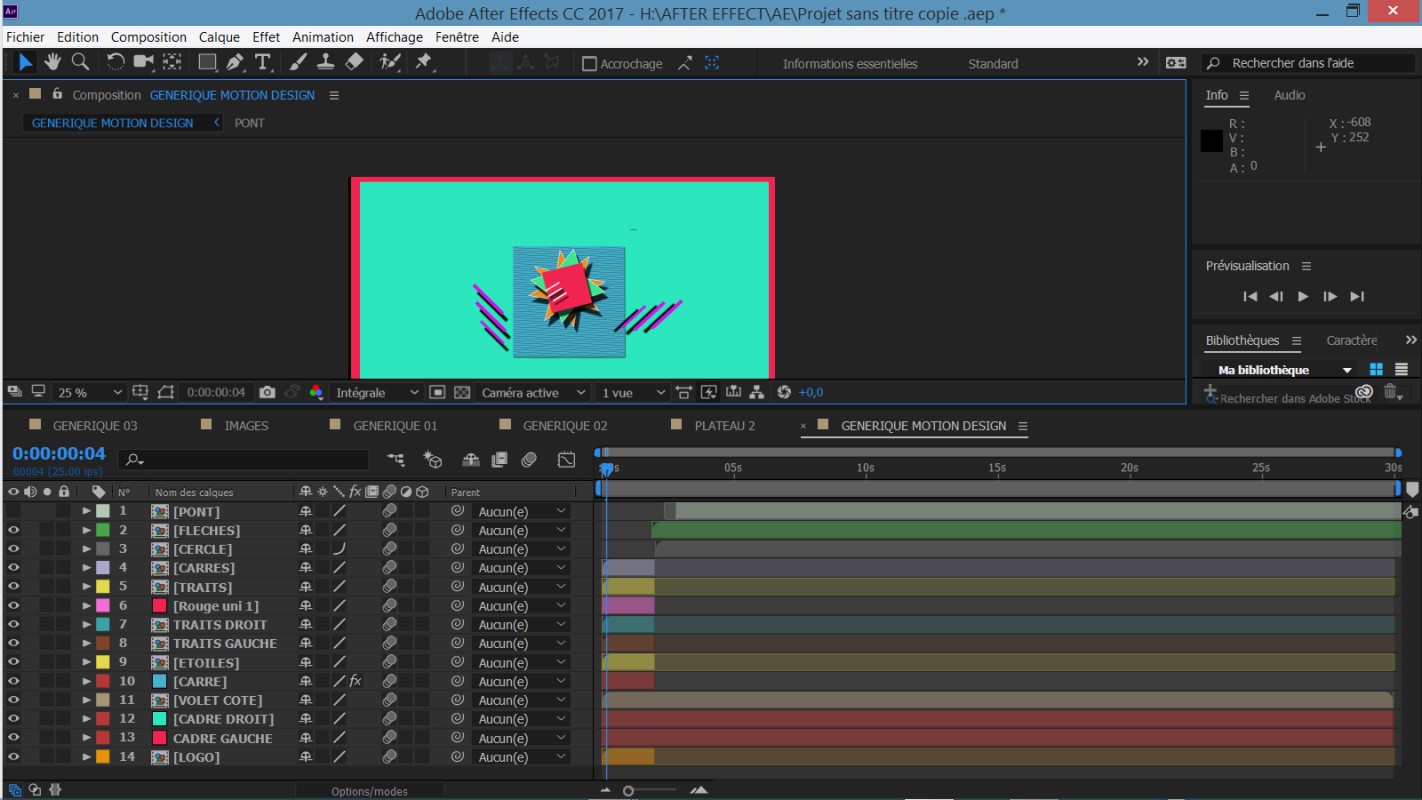Toggle the fx switch on CARRE layer

tap(355, 681)
